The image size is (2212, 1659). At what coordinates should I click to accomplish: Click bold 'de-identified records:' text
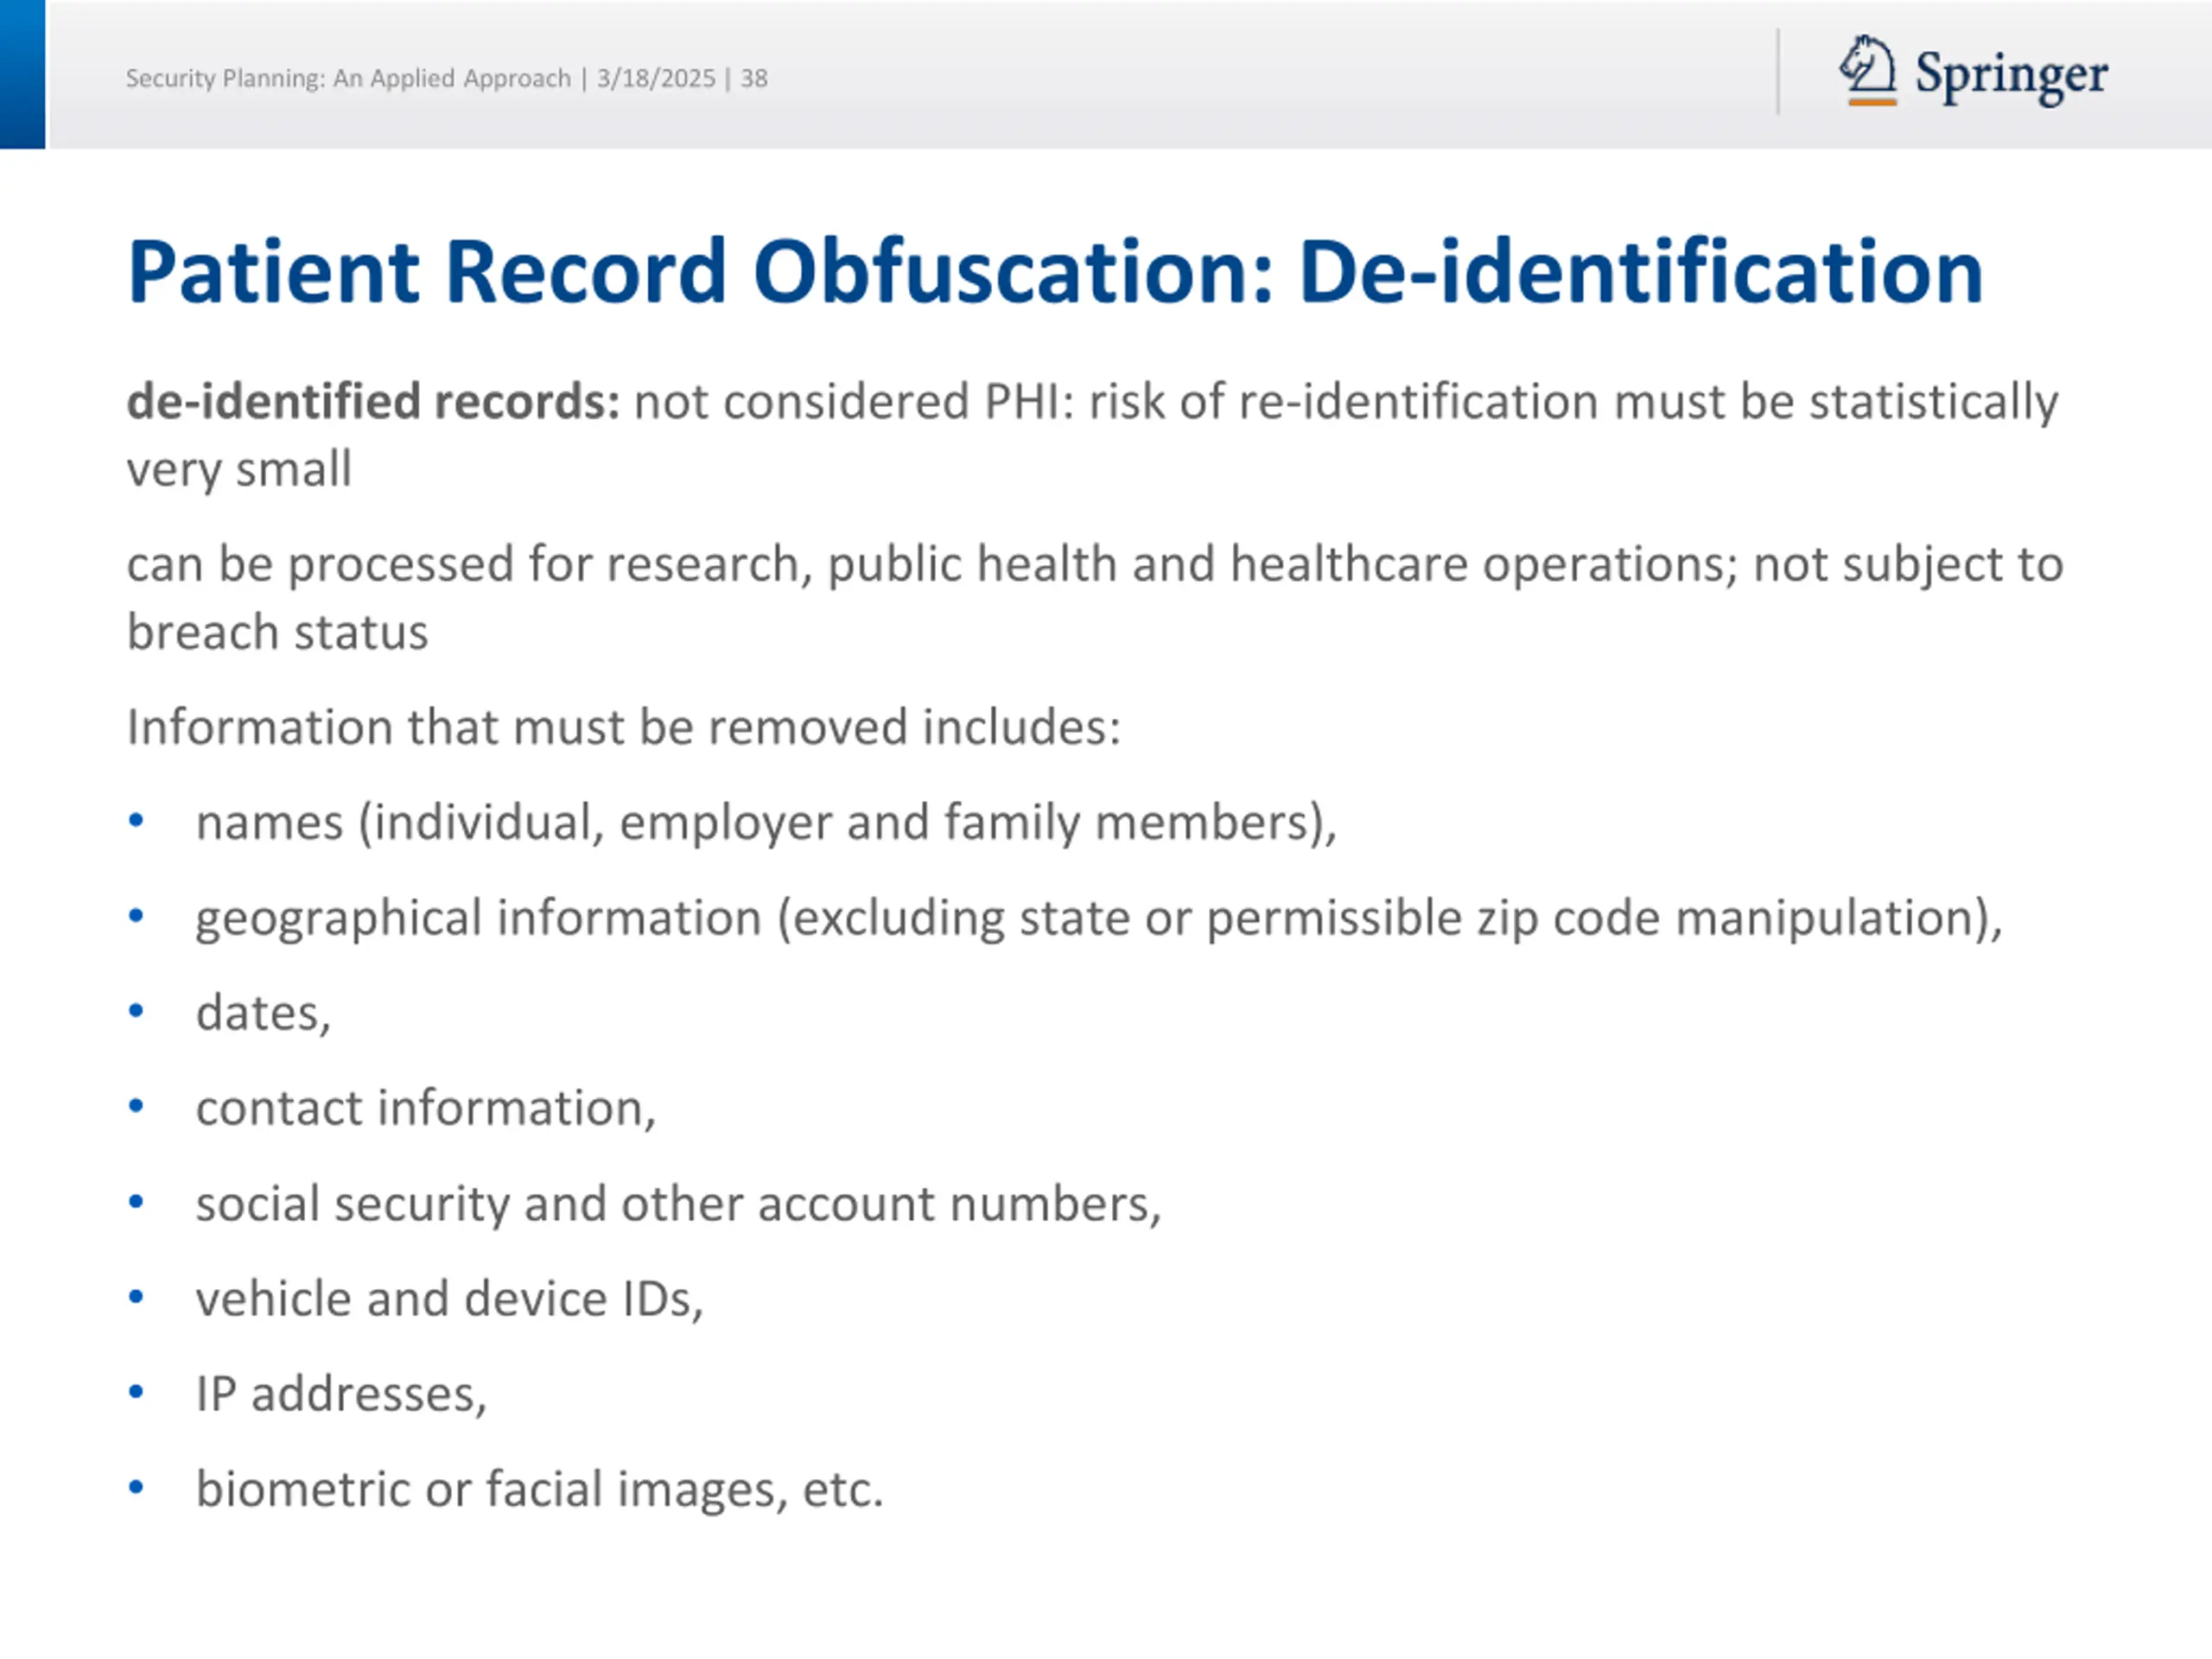(x=373, y=402)
